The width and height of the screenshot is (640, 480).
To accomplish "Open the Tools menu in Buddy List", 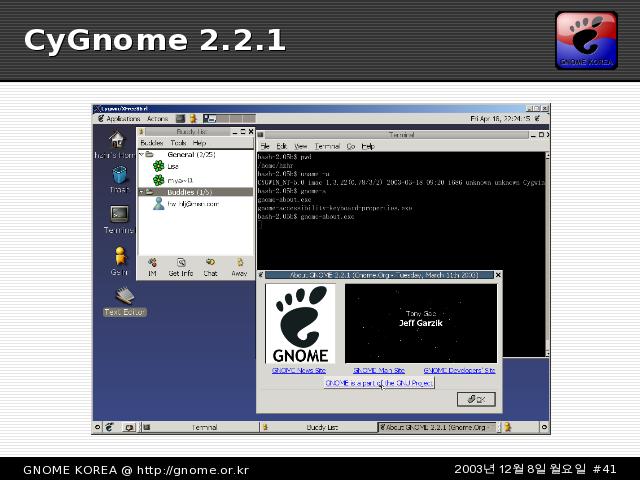I will (x=177, y=143).
